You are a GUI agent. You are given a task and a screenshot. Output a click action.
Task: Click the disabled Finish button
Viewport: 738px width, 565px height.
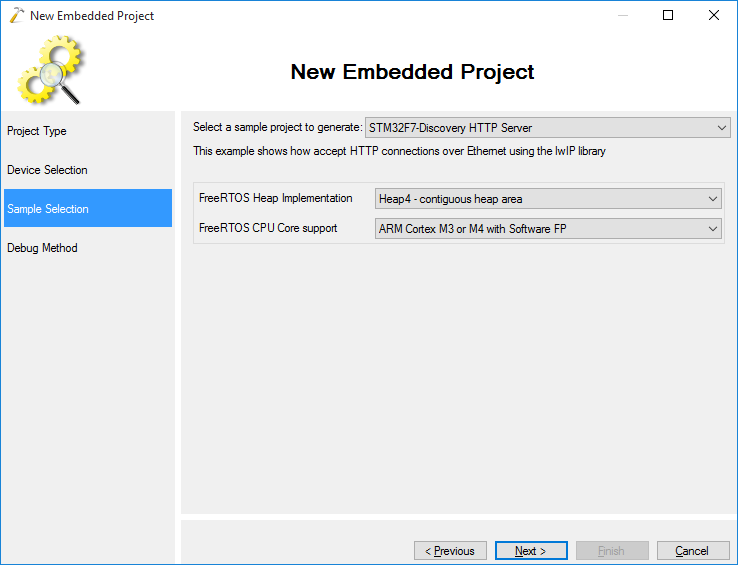pyautogui.click(x=612, y=550)
